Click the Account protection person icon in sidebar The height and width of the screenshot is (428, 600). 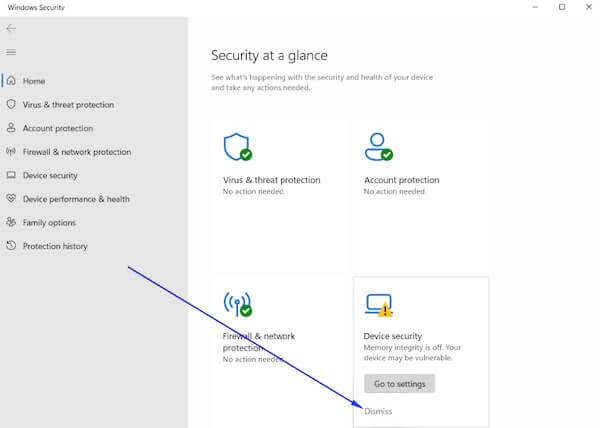(12, 128)
